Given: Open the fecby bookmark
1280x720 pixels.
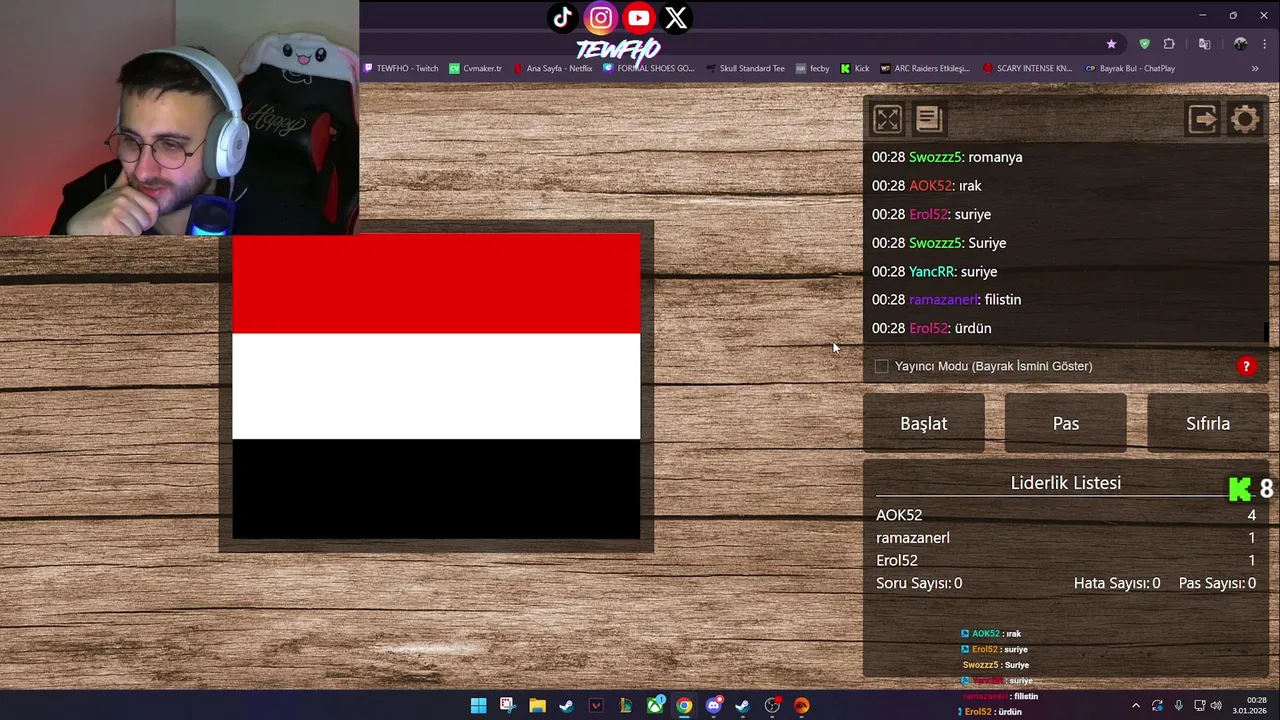Looking at the screenshot, I should pyautogui.click(x=812, y=68).
